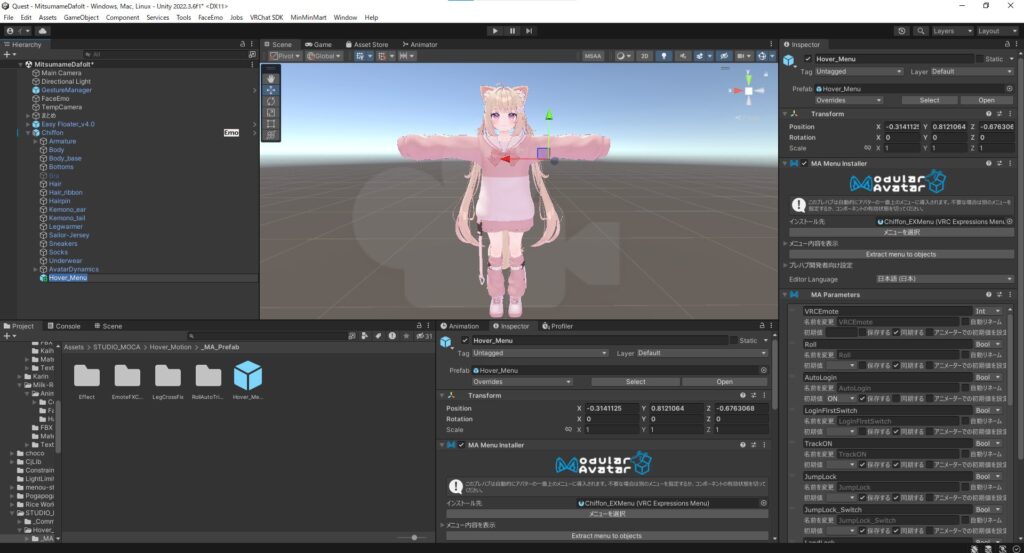Uncheck the Hover_Menu active checkbox in the Inspector
Viewport: 1024px width, 553px height.
click(x=807, y=60)
